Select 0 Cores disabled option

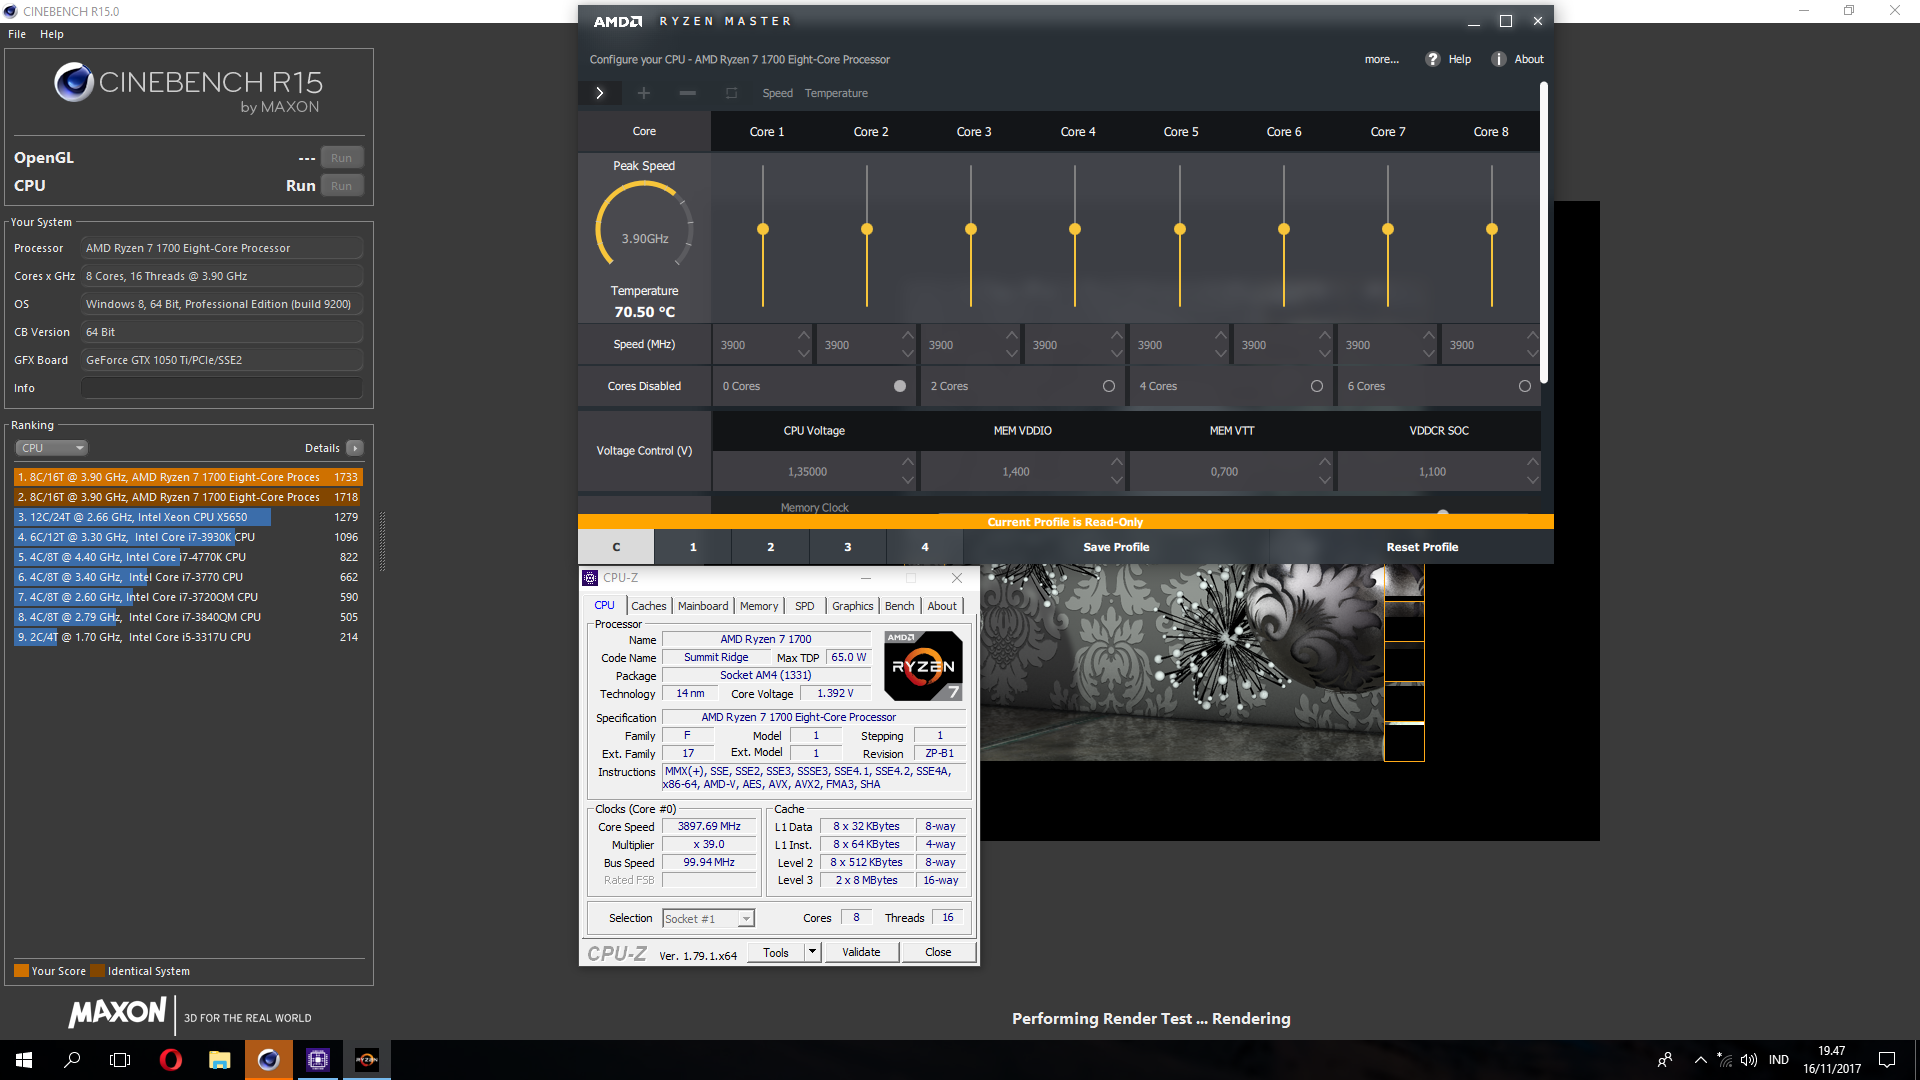900,386
